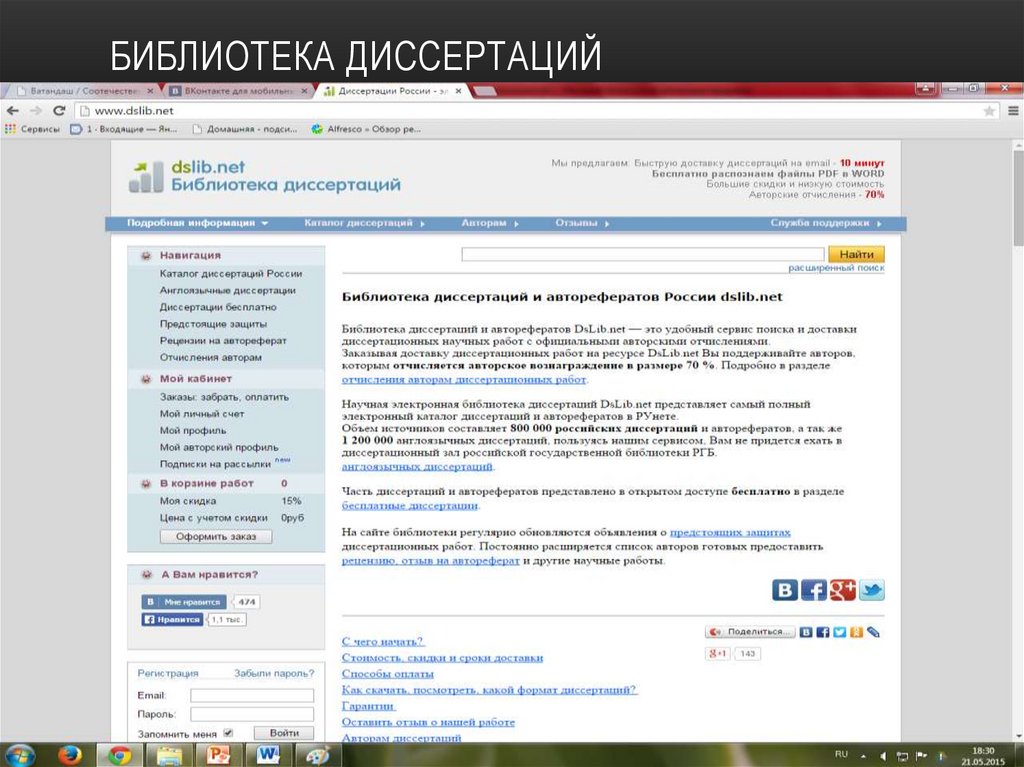Image resolution: width=1024 pixels, height=767 pixels.
Task: Click the Пароль input field
Action: 251,714
